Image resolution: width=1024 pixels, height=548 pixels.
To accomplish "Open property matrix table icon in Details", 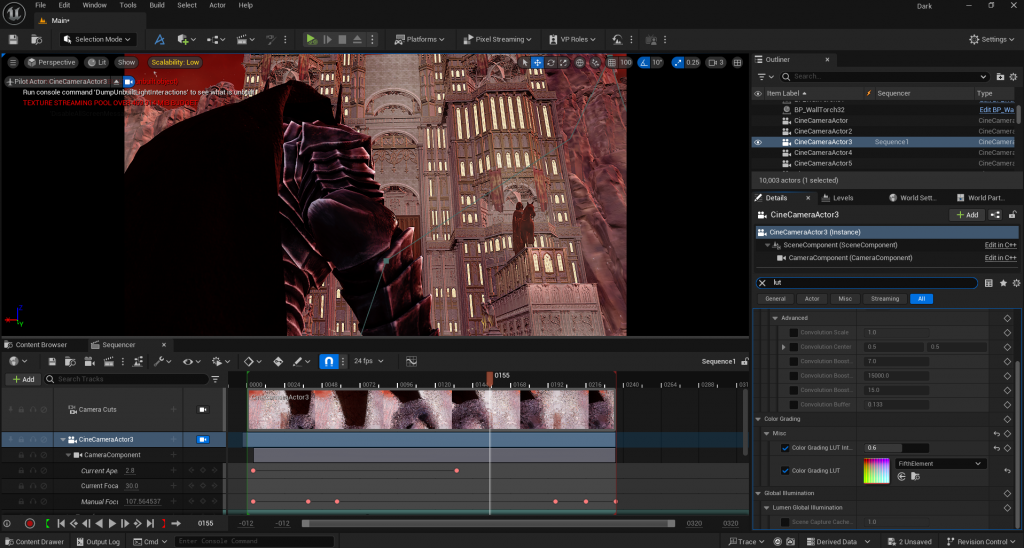I will click(x=989, y=283).
